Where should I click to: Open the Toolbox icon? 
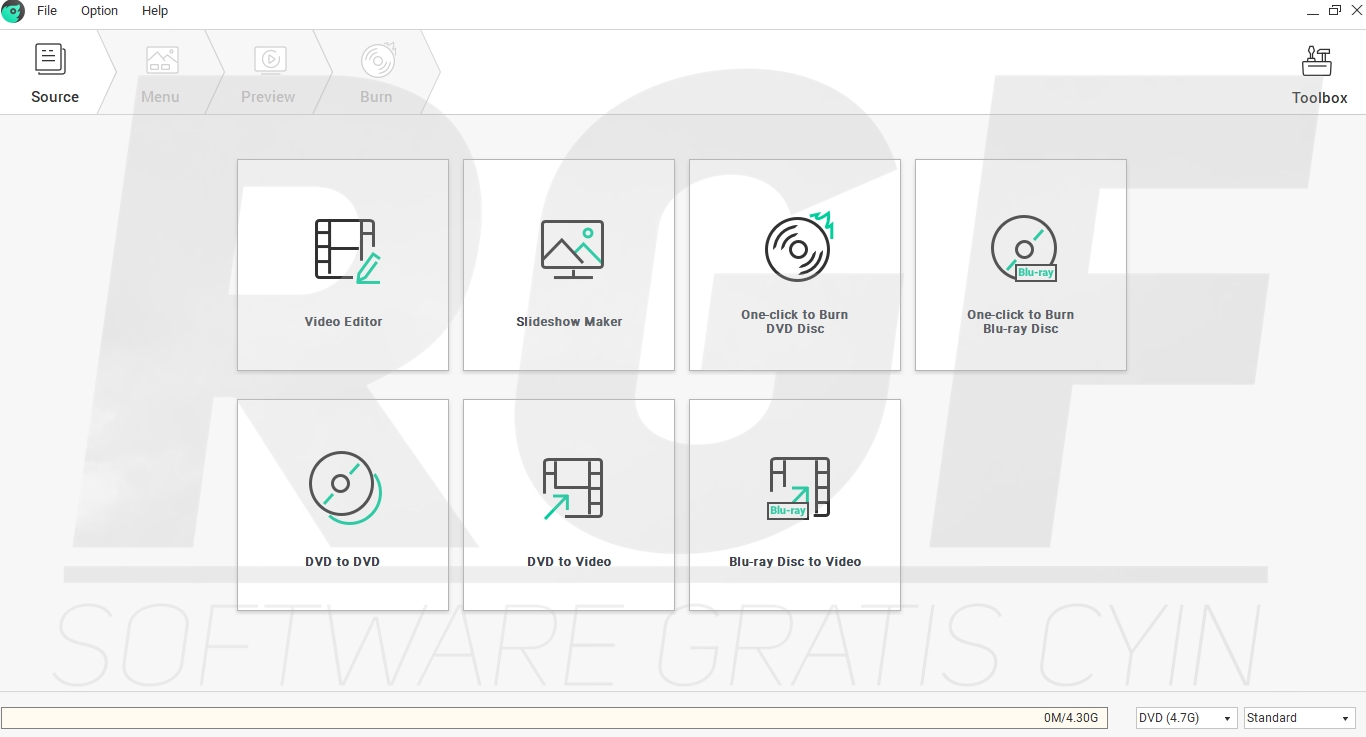[x=1318, y=61]
